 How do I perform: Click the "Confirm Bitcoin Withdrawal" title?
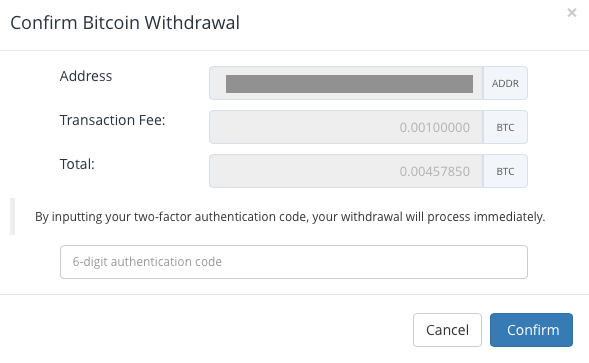click(125, 23)
